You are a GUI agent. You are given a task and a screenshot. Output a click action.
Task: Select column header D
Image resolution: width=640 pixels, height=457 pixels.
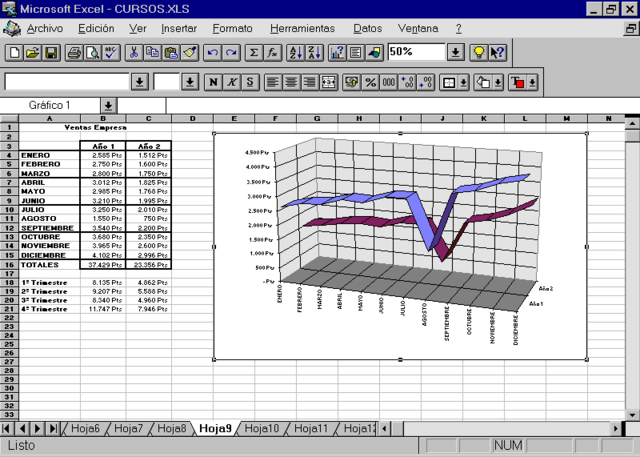pyautogui.click(x=192, y=119)
